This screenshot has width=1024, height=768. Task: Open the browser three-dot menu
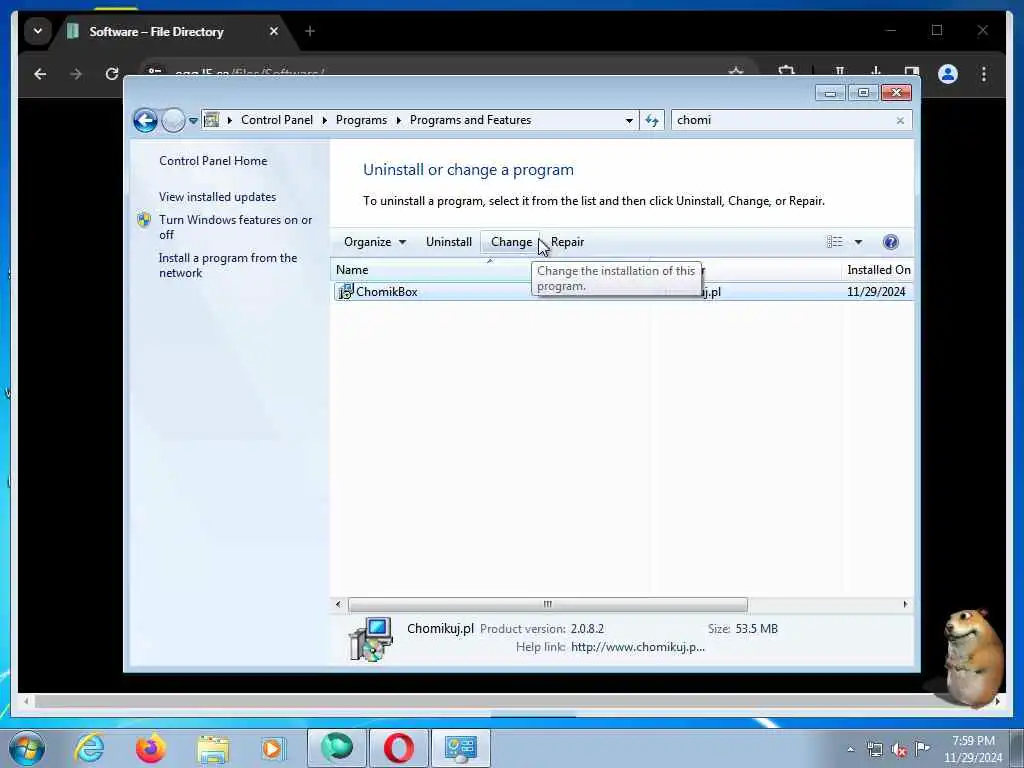tap(984, 74)
